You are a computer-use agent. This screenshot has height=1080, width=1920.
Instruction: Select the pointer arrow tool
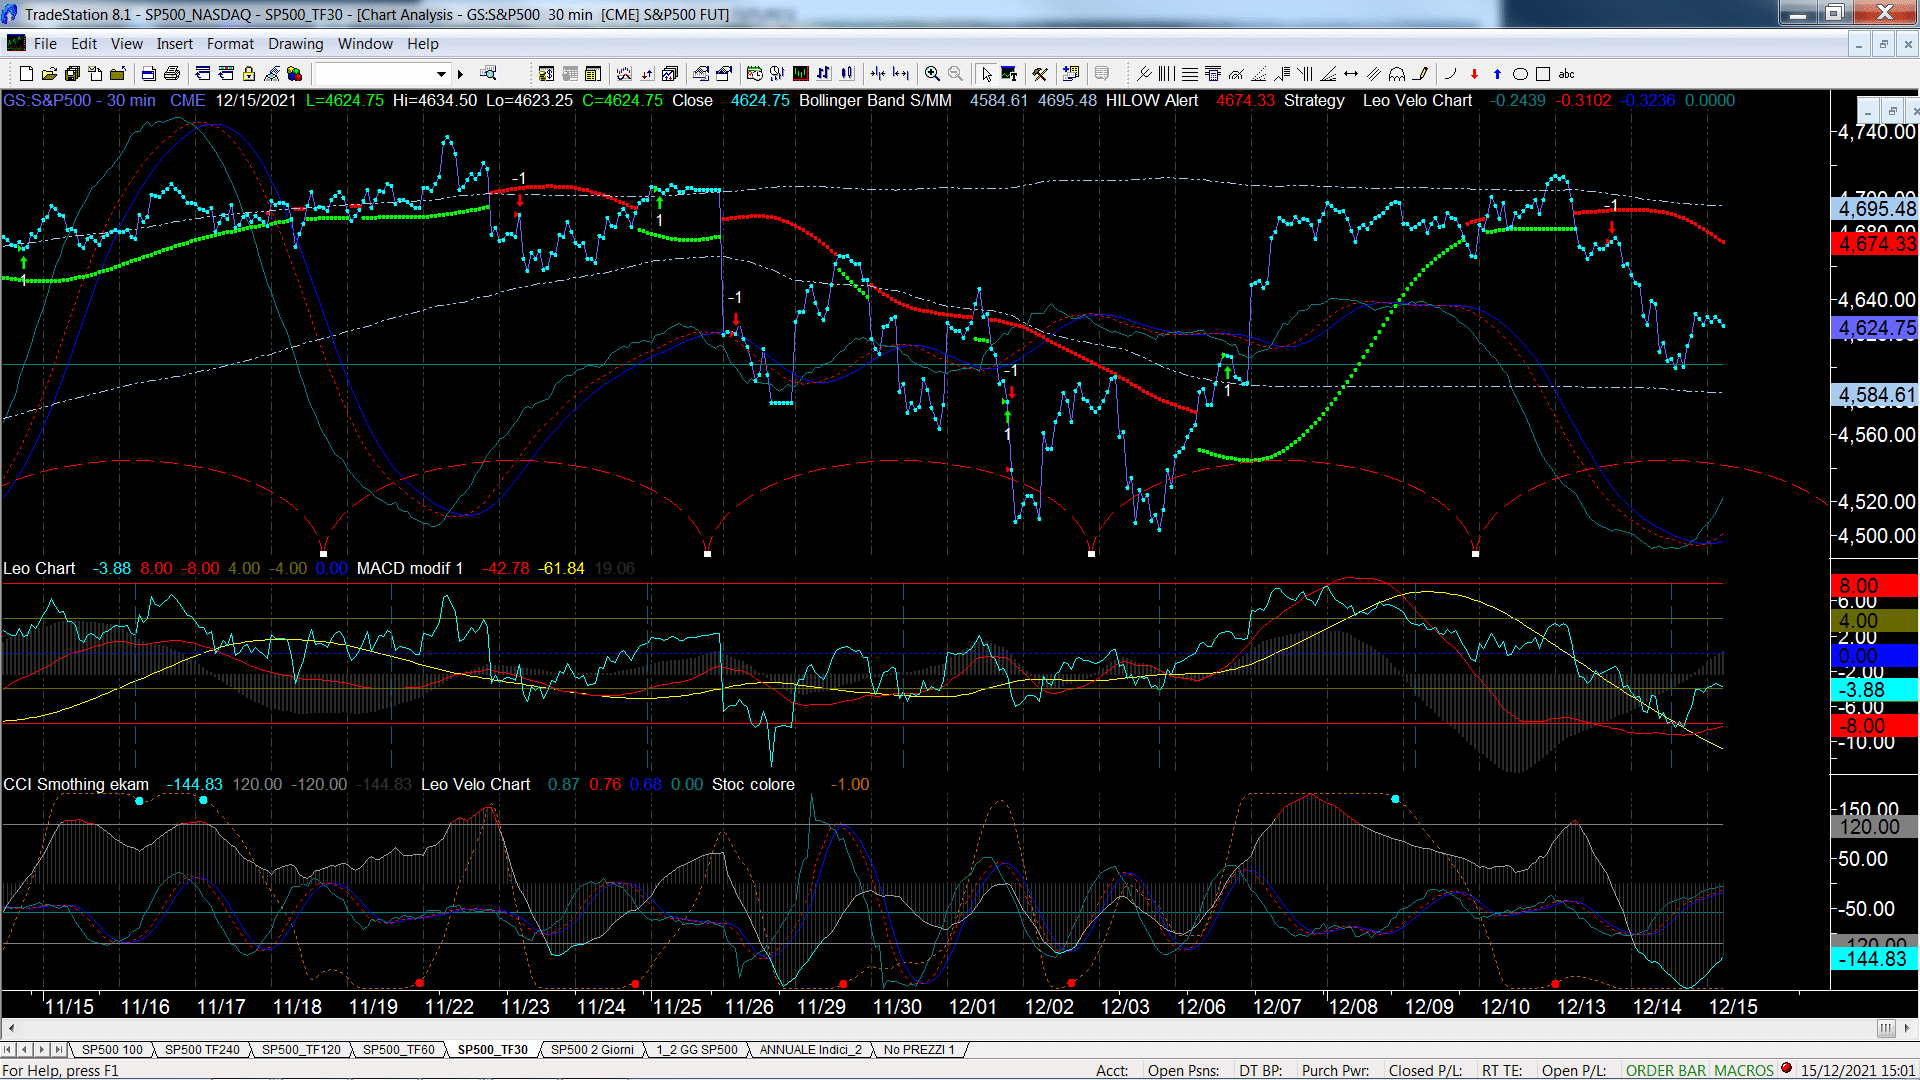point(986,74)
